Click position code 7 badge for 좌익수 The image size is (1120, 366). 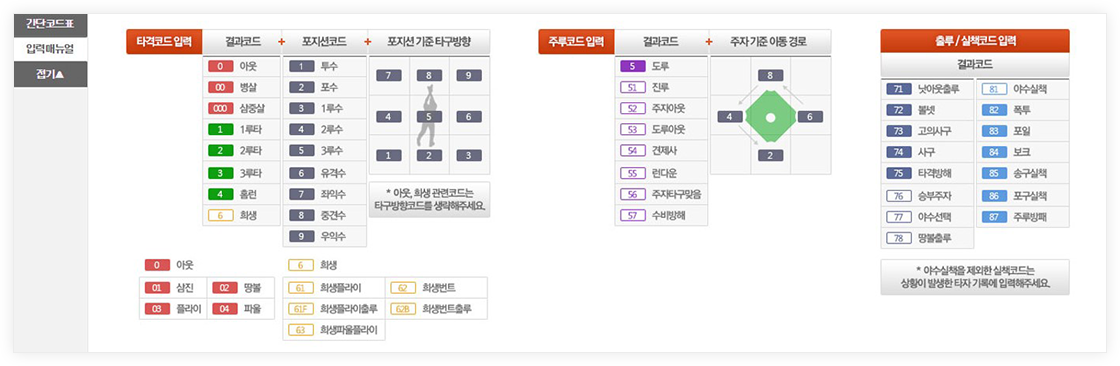pyautogui.click(x=301, y=194)
